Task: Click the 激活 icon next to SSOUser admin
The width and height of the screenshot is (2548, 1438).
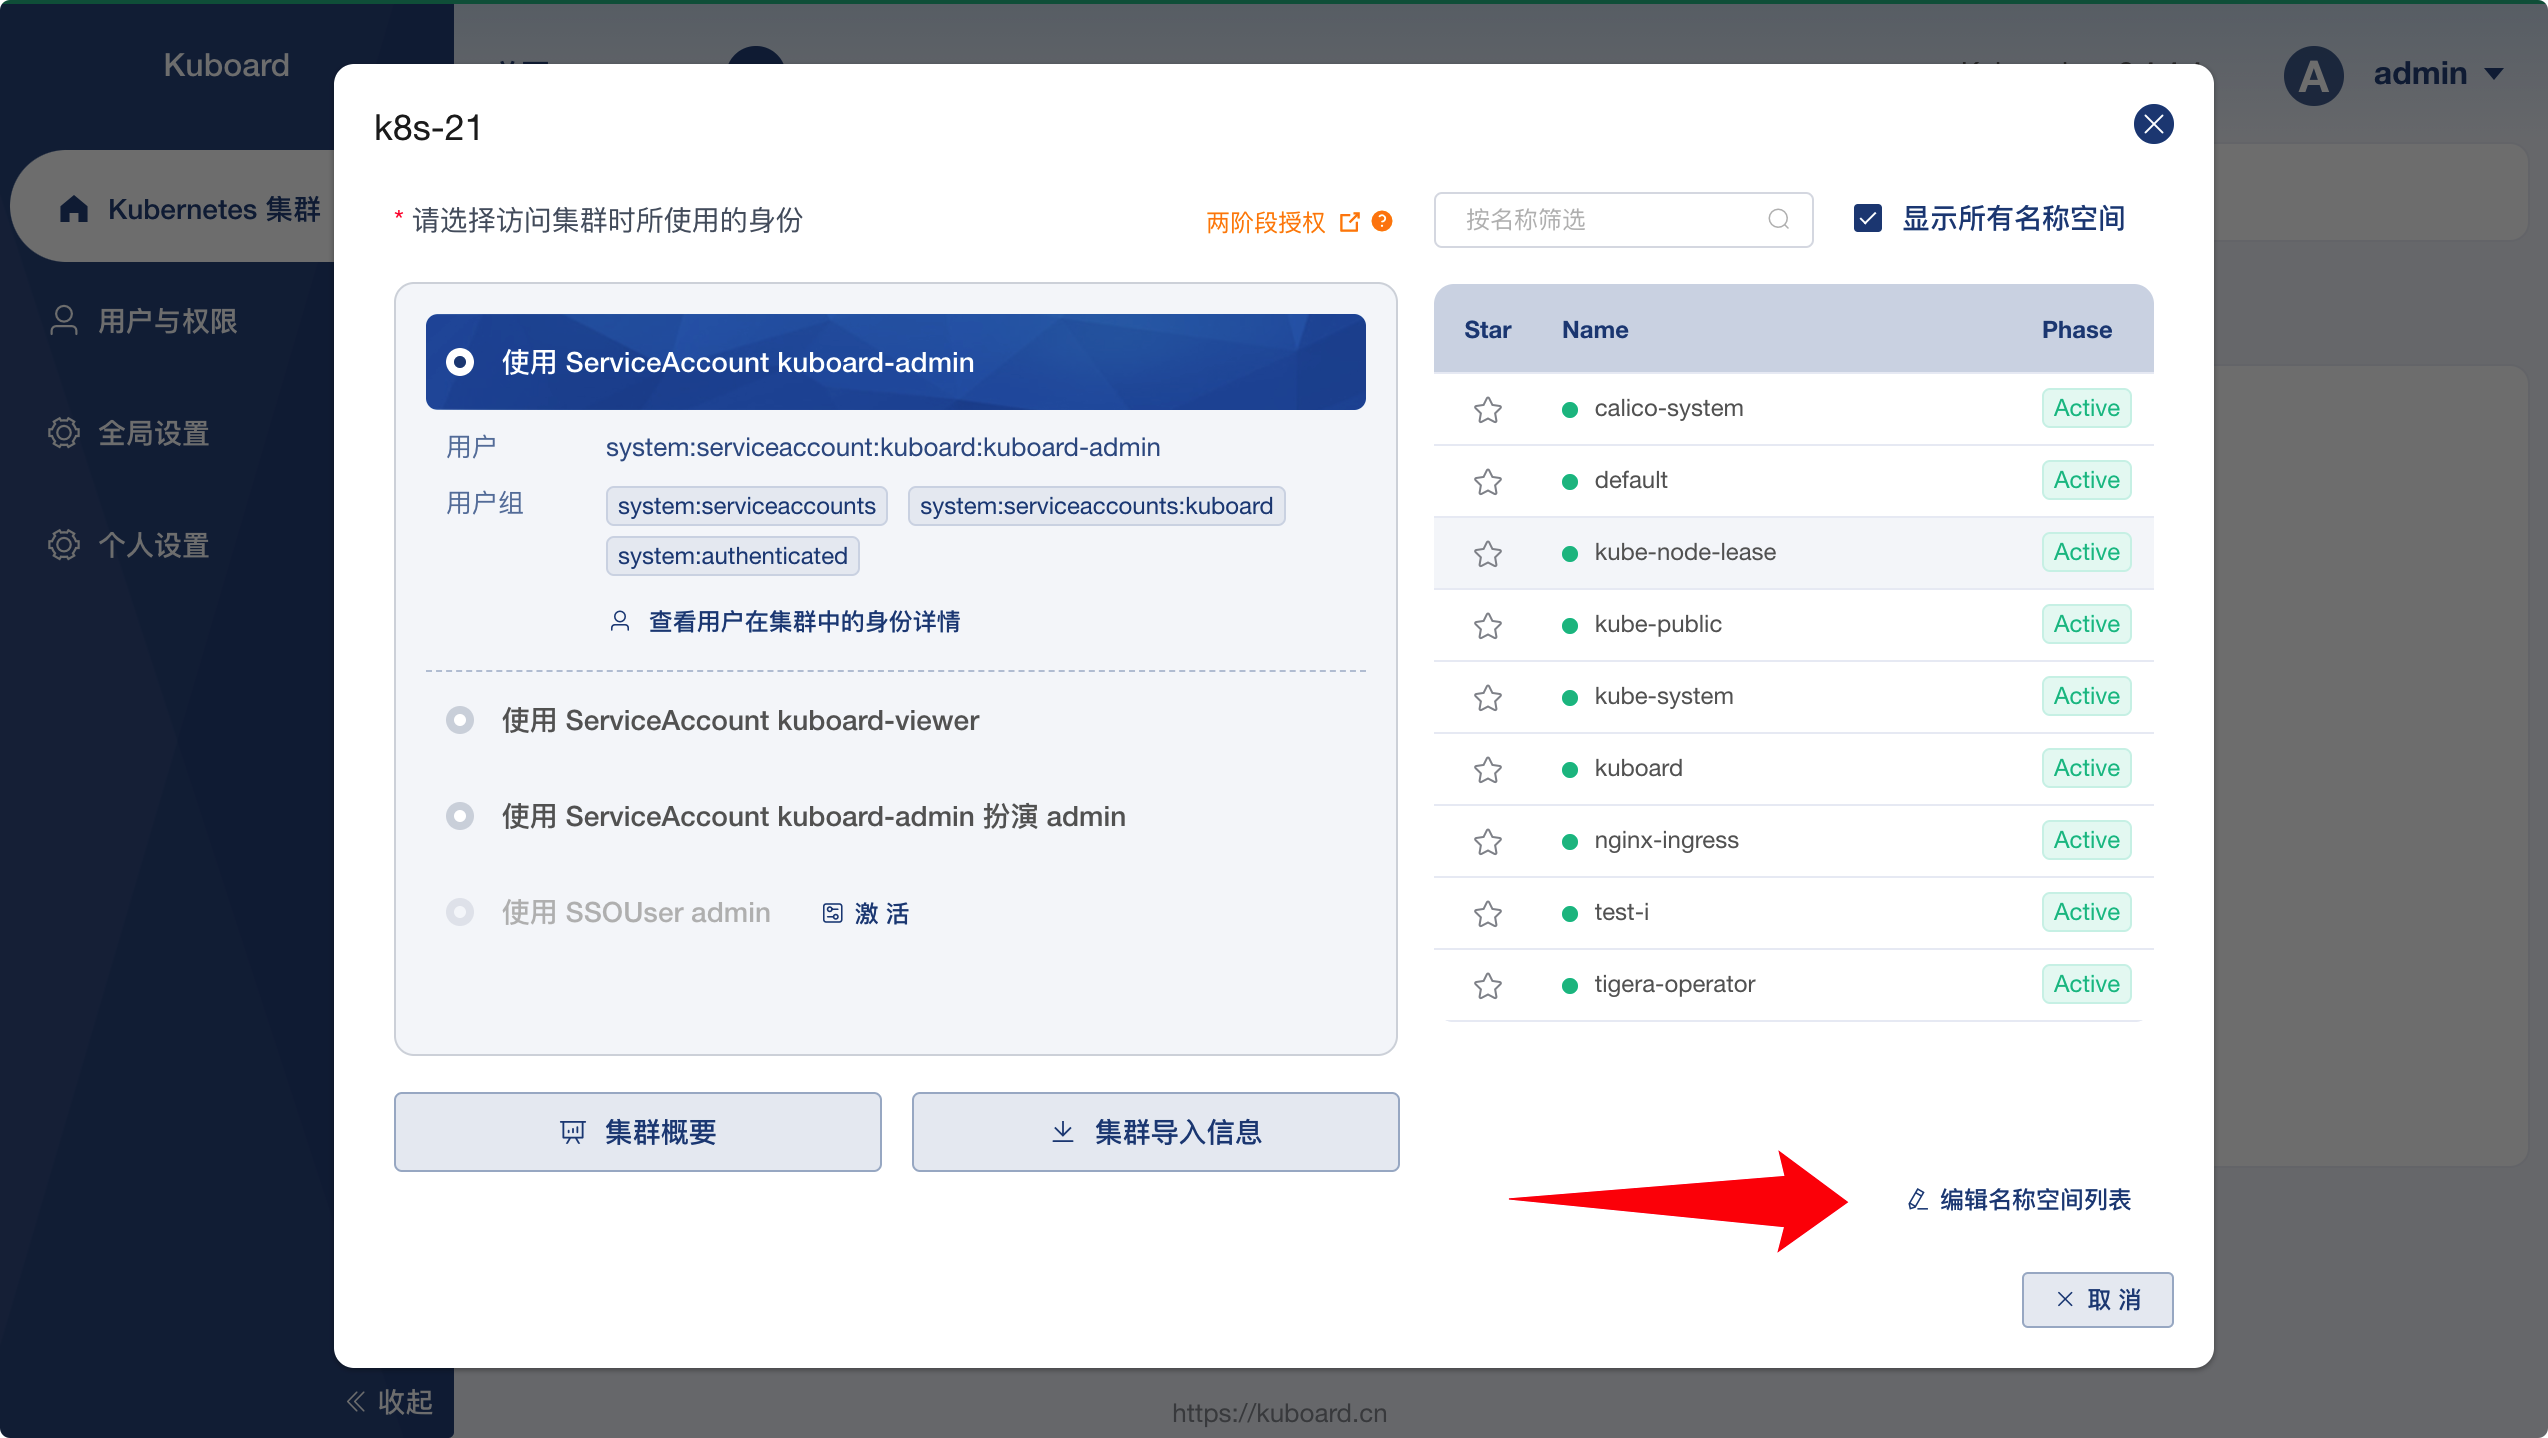Action: click(x=832, y=913)
